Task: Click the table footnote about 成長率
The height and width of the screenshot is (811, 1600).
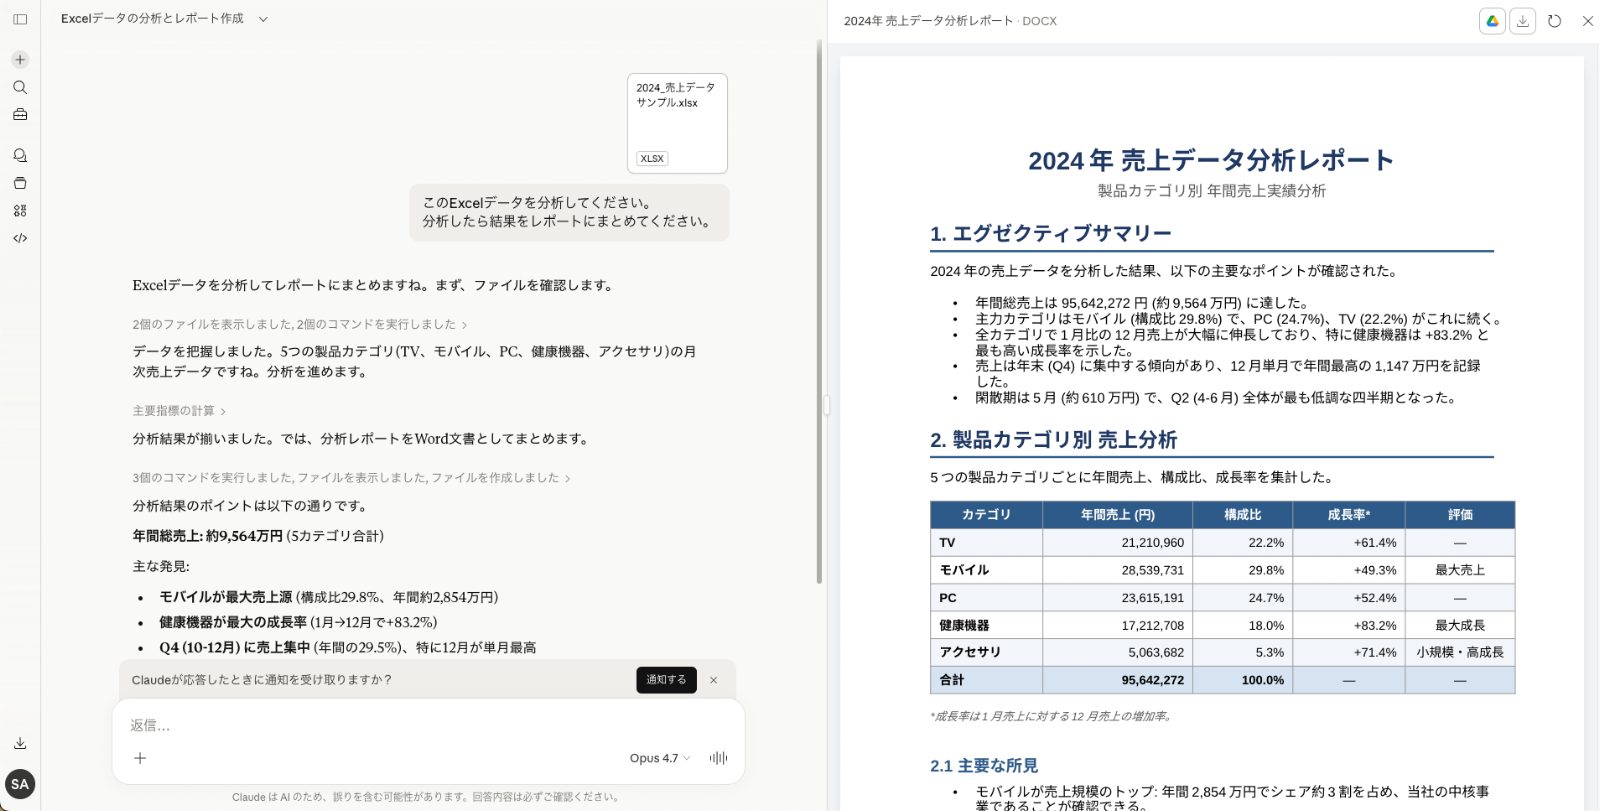Action: [x=1050, y=716]
